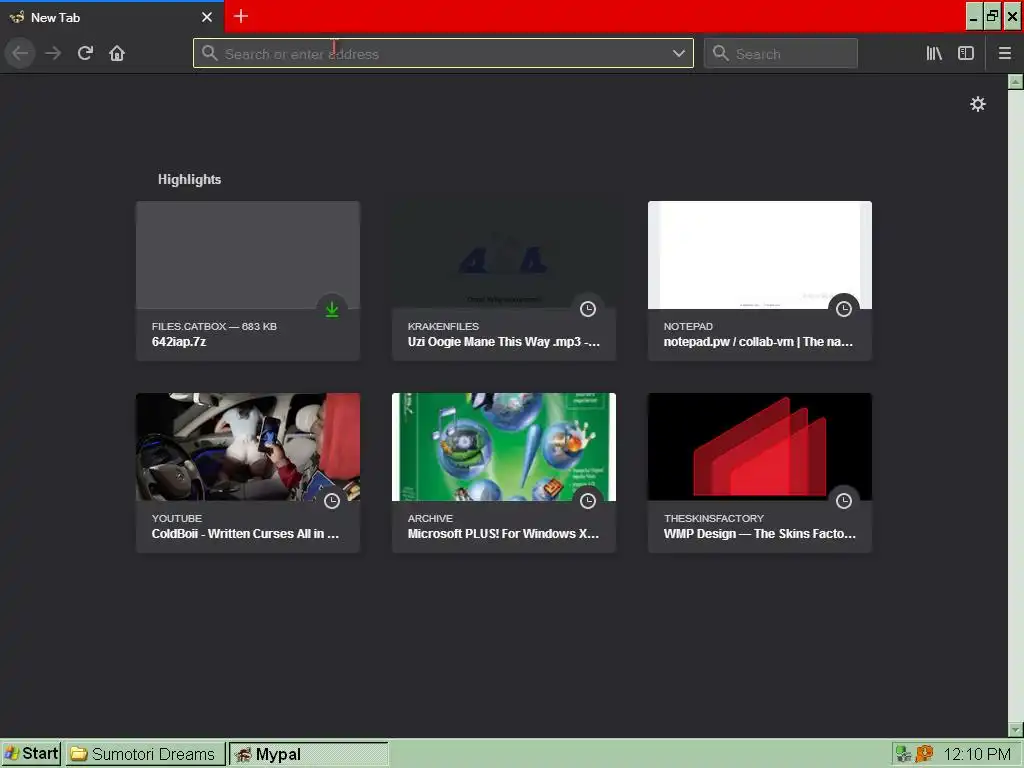This screenshot has height=768, width=1024.
Task: Switch to Sumotori Dreams taskbar window
Action: 145,754
